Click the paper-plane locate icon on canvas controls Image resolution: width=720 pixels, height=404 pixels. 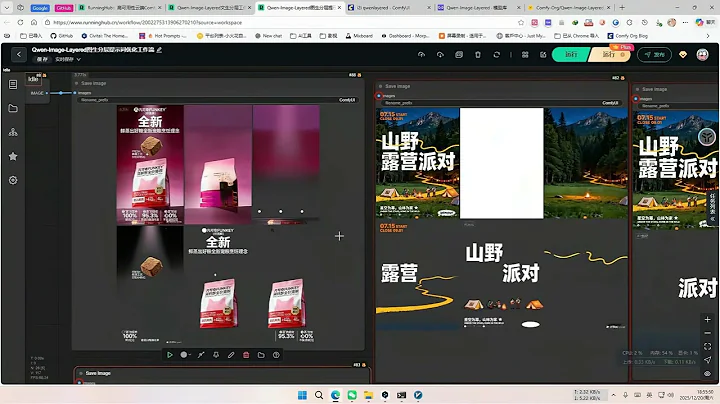[707, 360]
